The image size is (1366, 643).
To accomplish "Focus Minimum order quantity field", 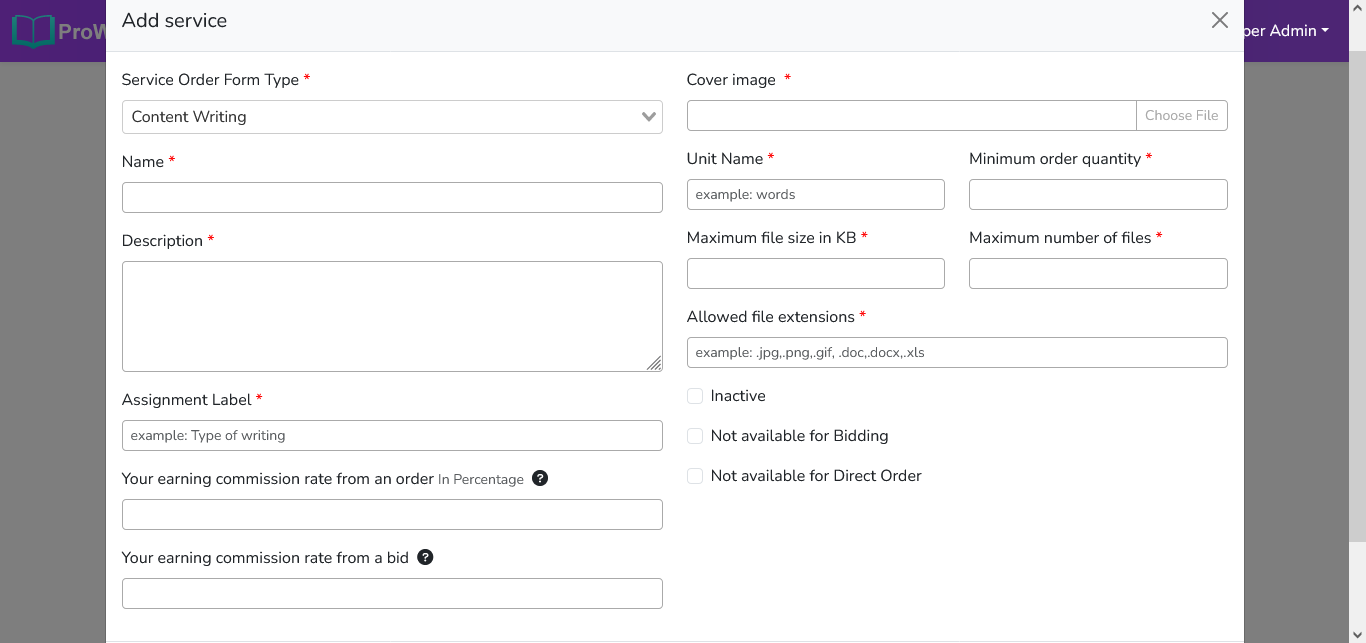I will coord(1098,194).
